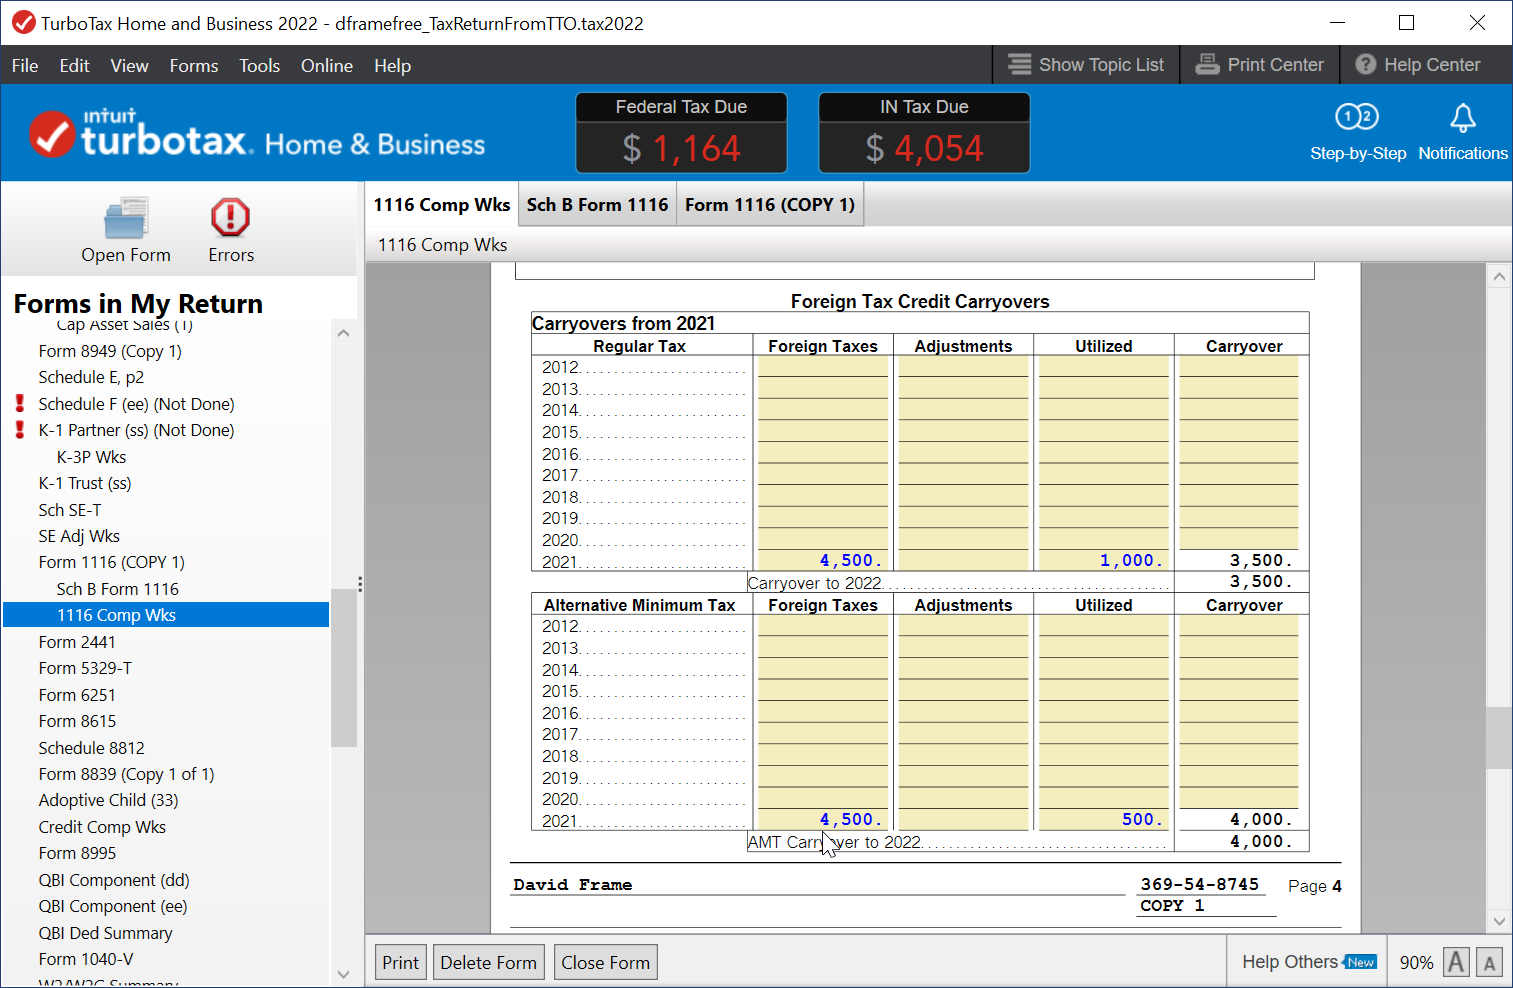Select QBI Component (ee) form

point(113,906)
